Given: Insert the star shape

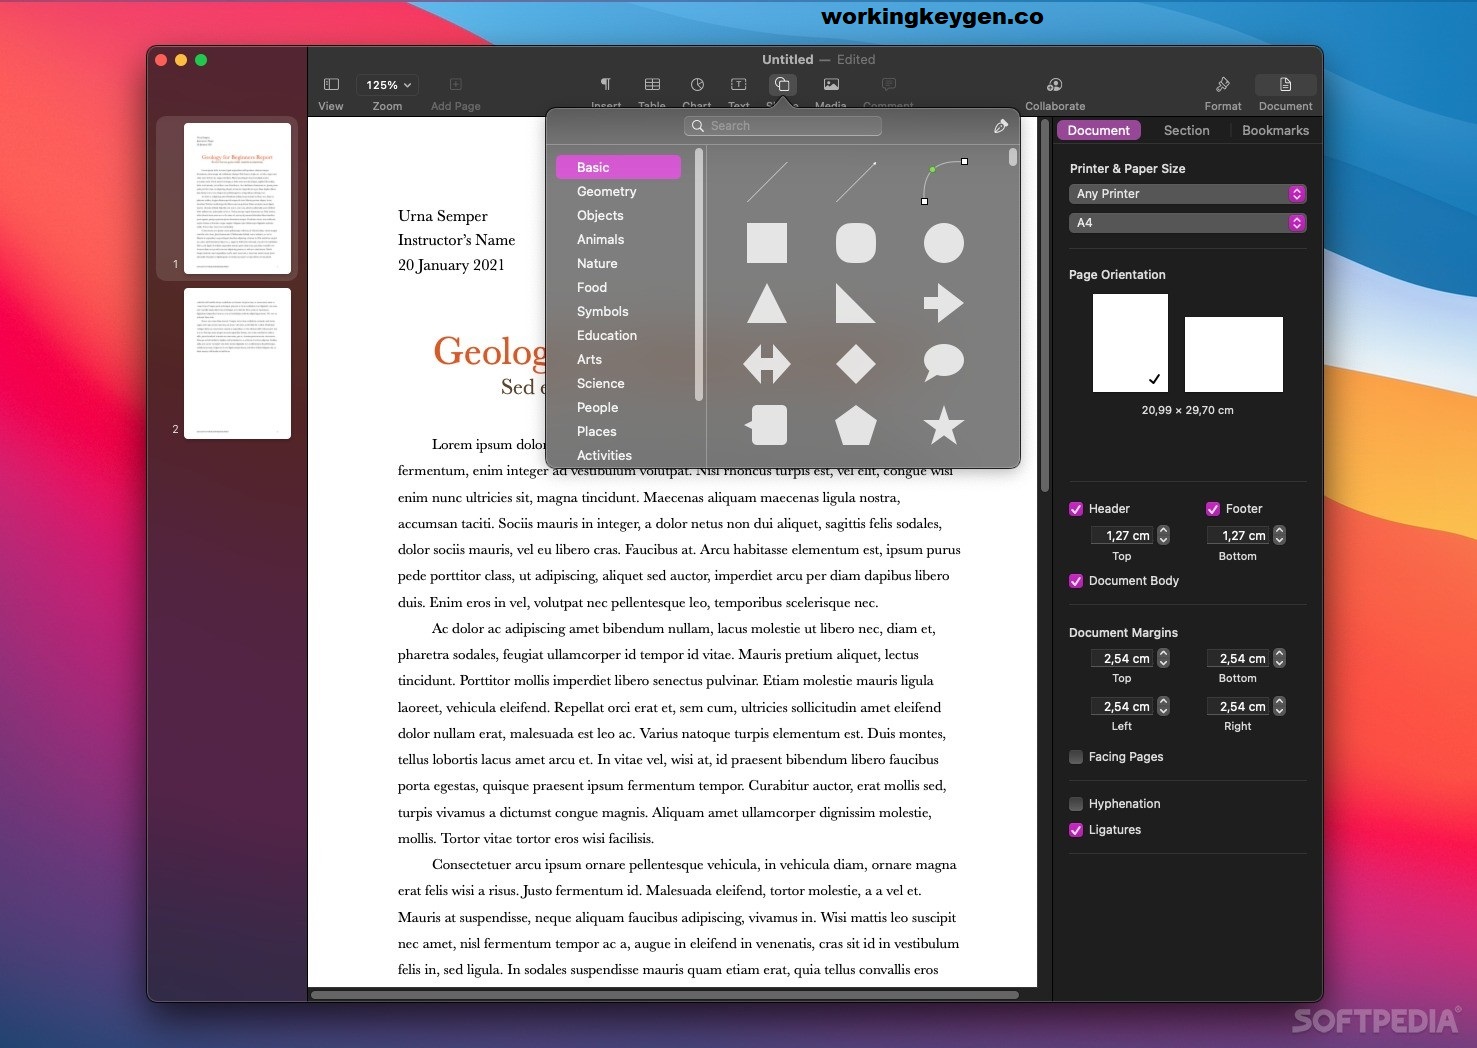Looking at the screenshot, I should pos(942,425).
